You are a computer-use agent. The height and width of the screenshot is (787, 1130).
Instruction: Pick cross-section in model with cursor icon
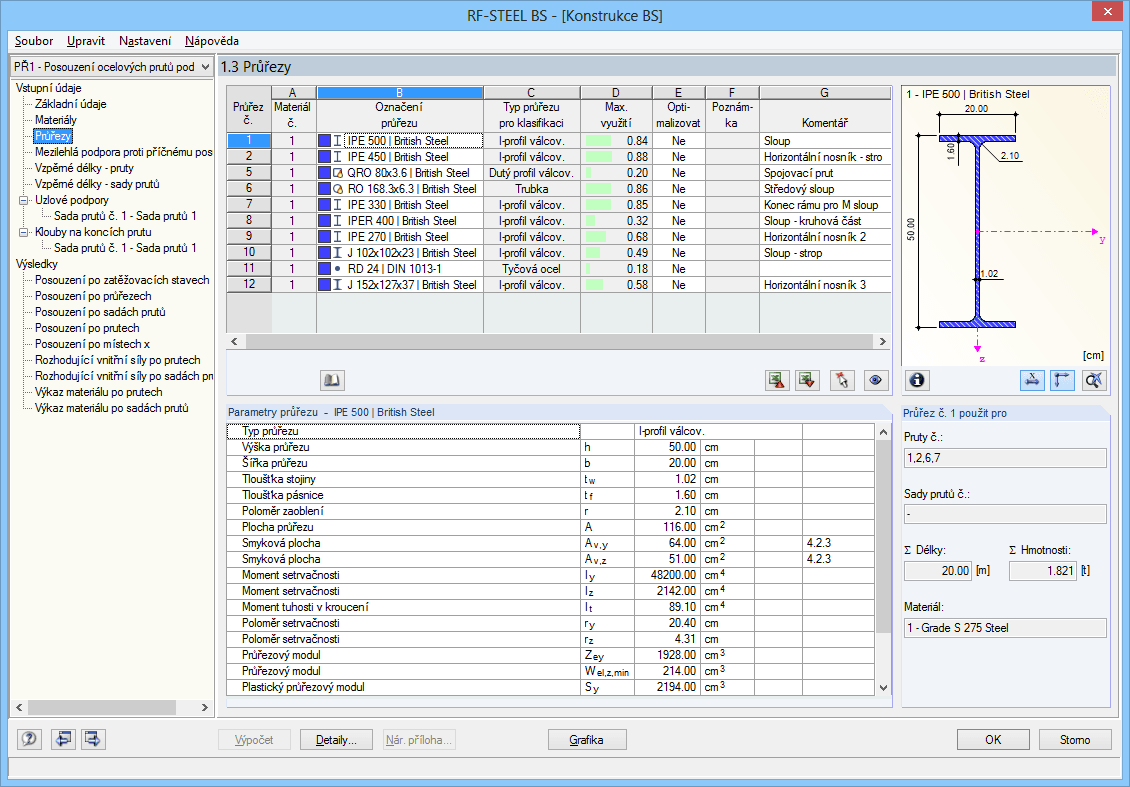[842, 380]
